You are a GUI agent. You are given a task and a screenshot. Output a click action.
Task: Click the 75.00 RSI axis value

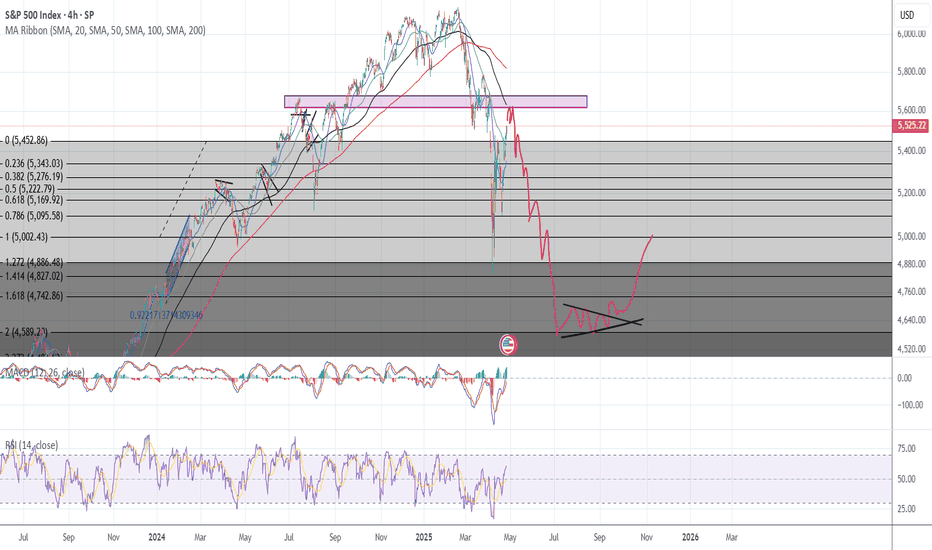coord(906,448)
